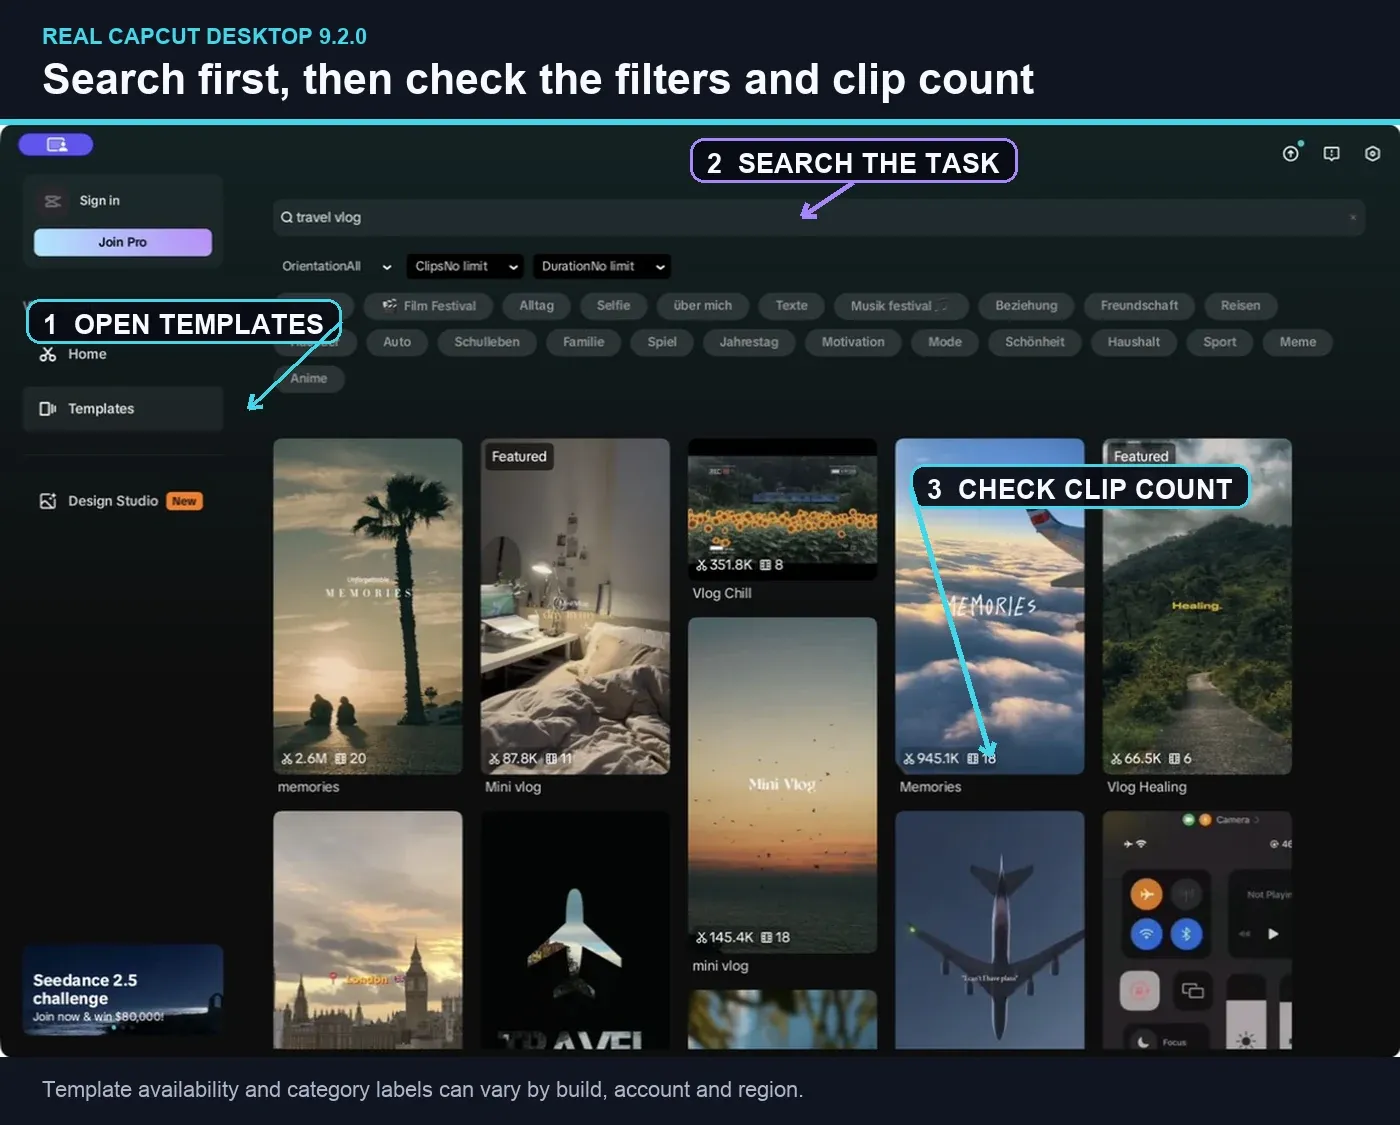
Task: Open the Seedance 2.5 challenge banner
Action: click(x=122, y=989)
